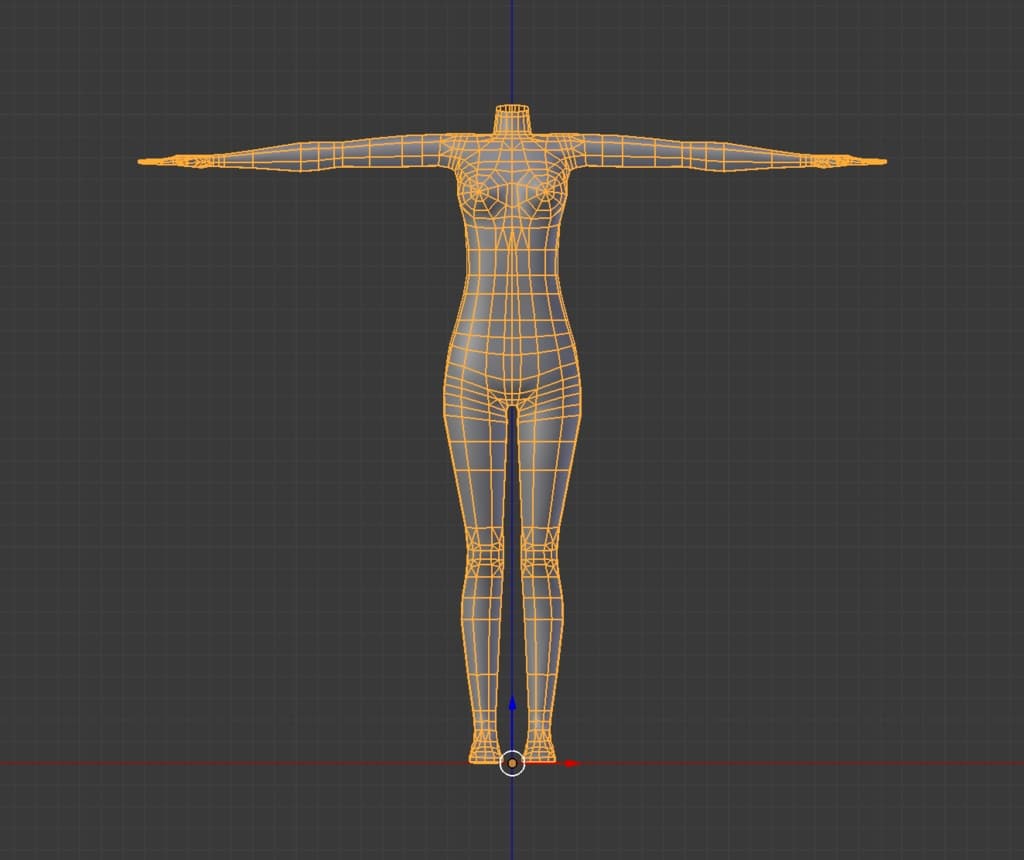This screenshot has height=860, width=1024.
Task: Select the orange object origin dot
Action: (x=512, y=764)
